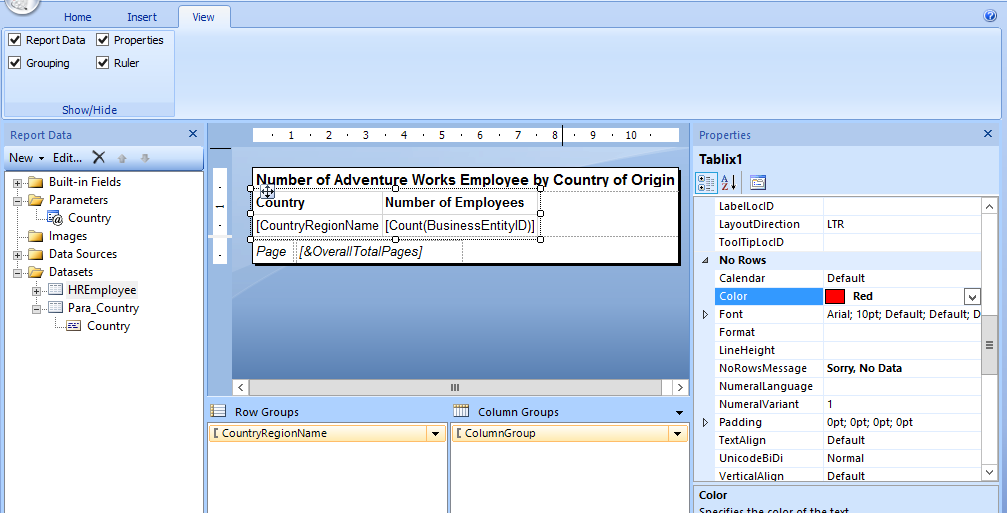Image resolution: width=1007 pixels, height=513 pixels.
Task: Select the Calendar property row
Action: point(848,279)
